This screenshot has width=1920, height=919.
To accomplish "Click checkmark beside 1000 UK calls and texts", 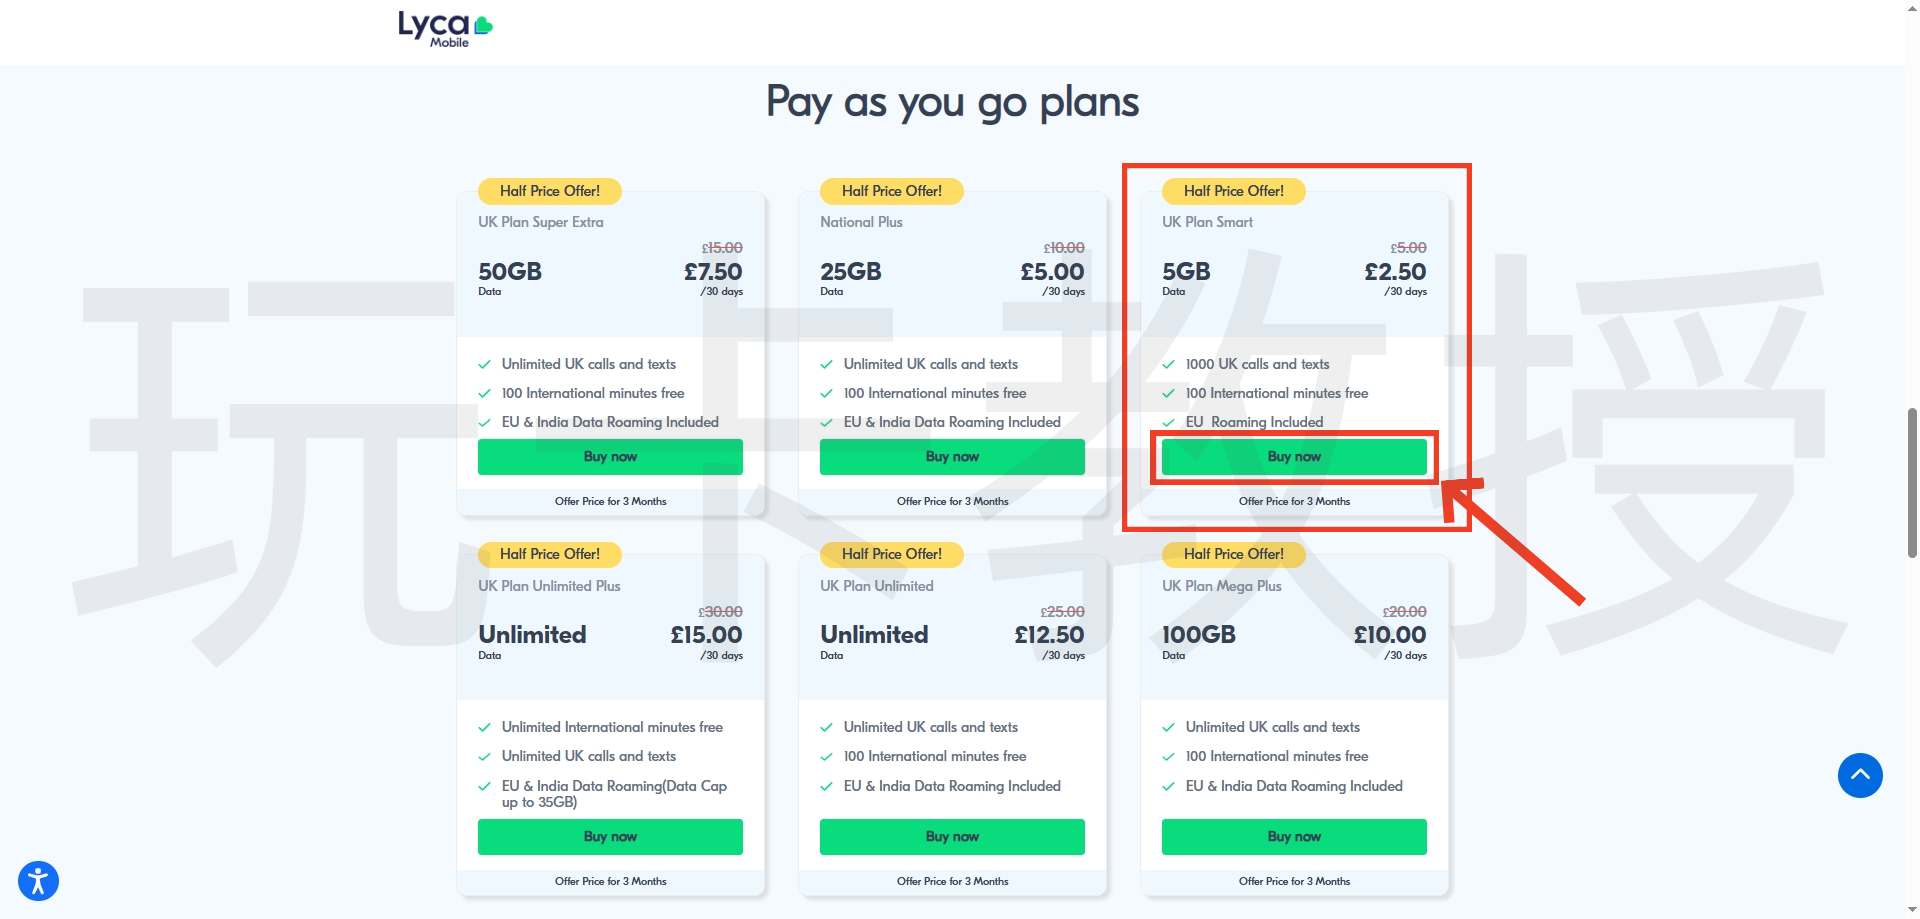I will pyautogui.click(x=1168, y=365).
